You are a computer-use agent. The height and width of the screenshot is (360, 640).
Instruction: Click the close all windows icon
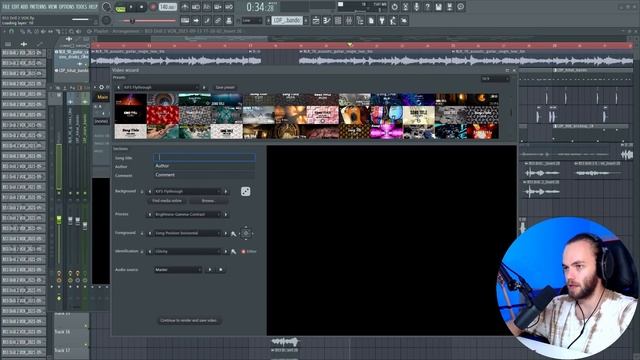404,20
